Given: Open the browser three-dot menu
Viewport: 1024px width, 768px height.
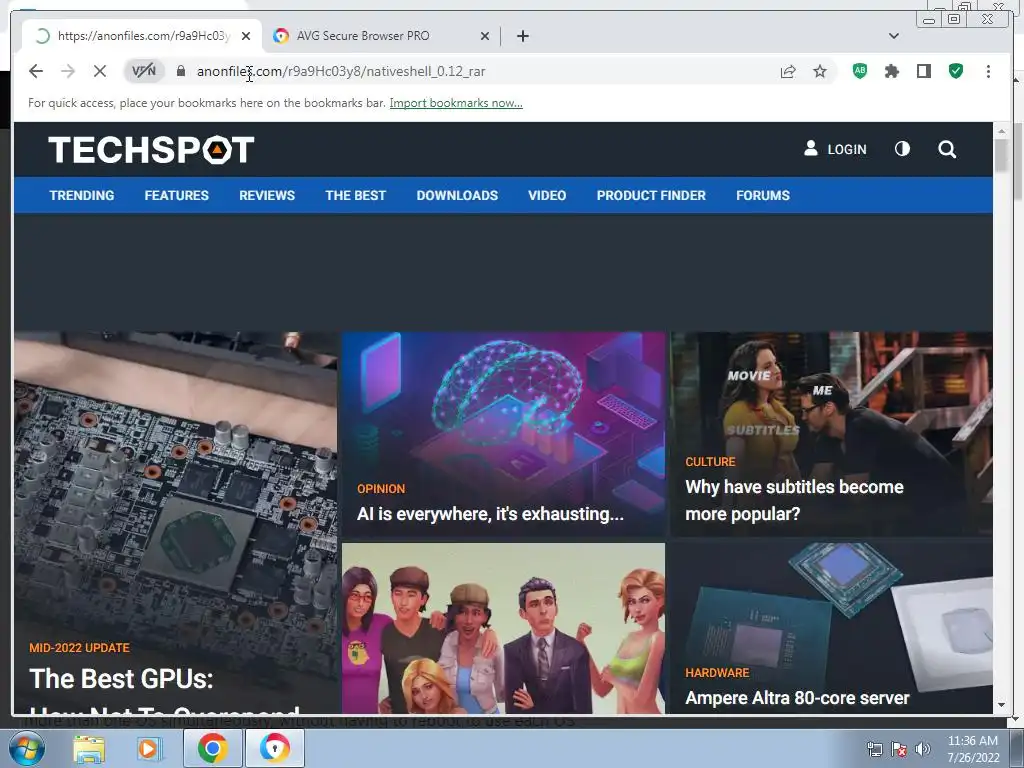Looking at the screenshot, I should [x=988, y=71].
